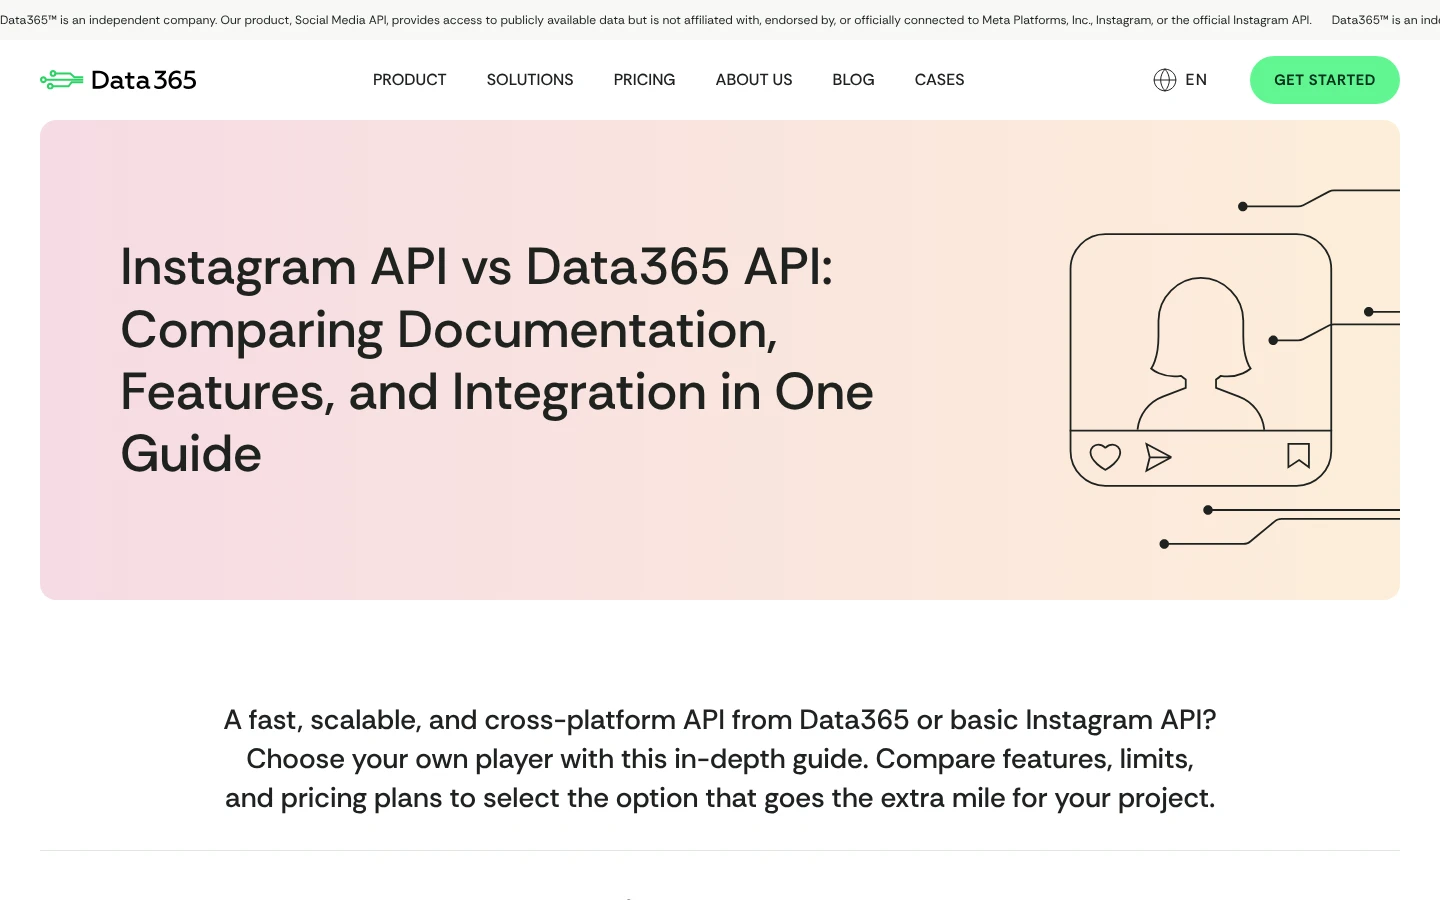The image size is (1440, 900).
Task: Open the ABOUT US menu
Action: (x=754, y=80)
